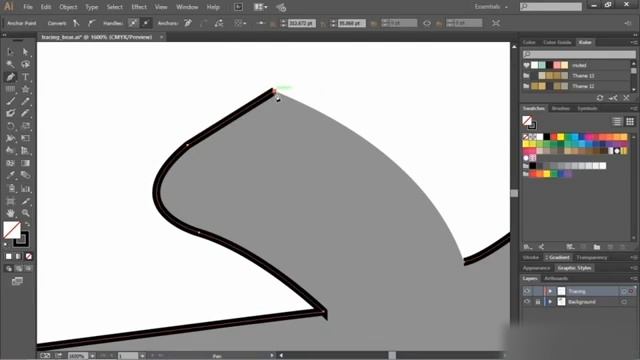Open the File menu
This screenshot has width=640, height=360.
pyautogui.click(x=28, y=7)
